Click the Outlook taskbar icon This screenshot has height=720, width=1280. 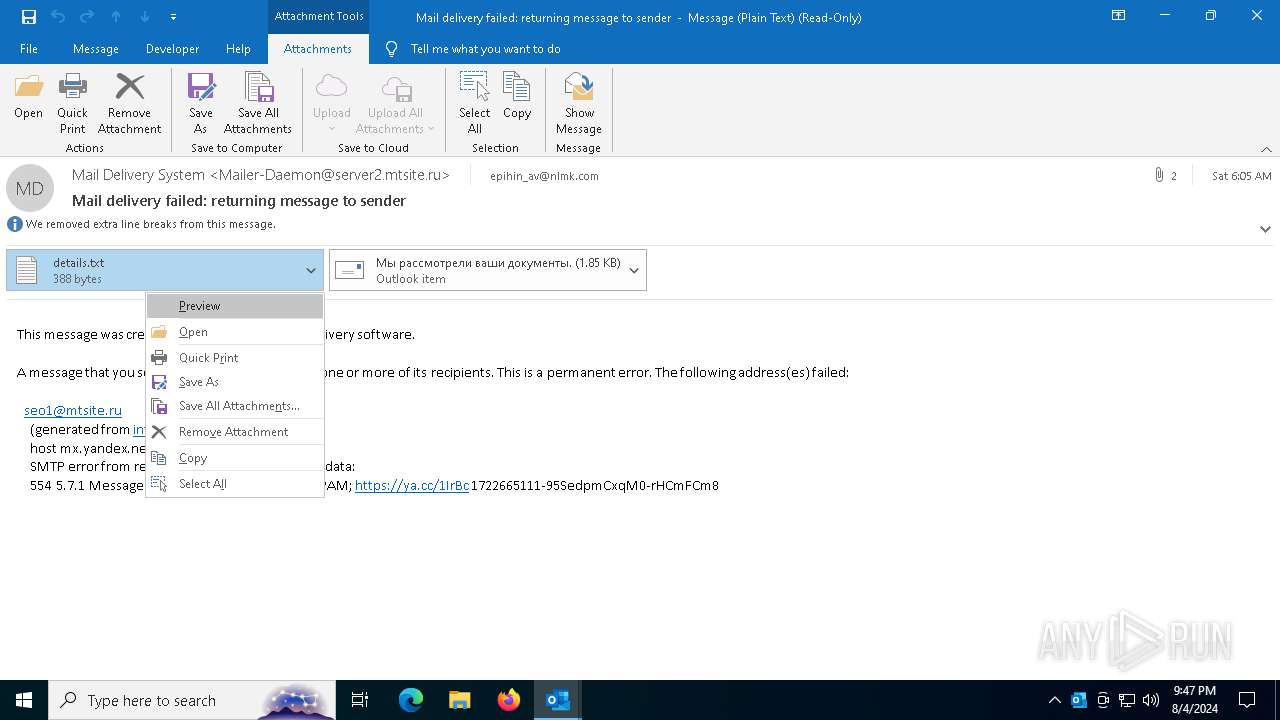coord(558,700)
